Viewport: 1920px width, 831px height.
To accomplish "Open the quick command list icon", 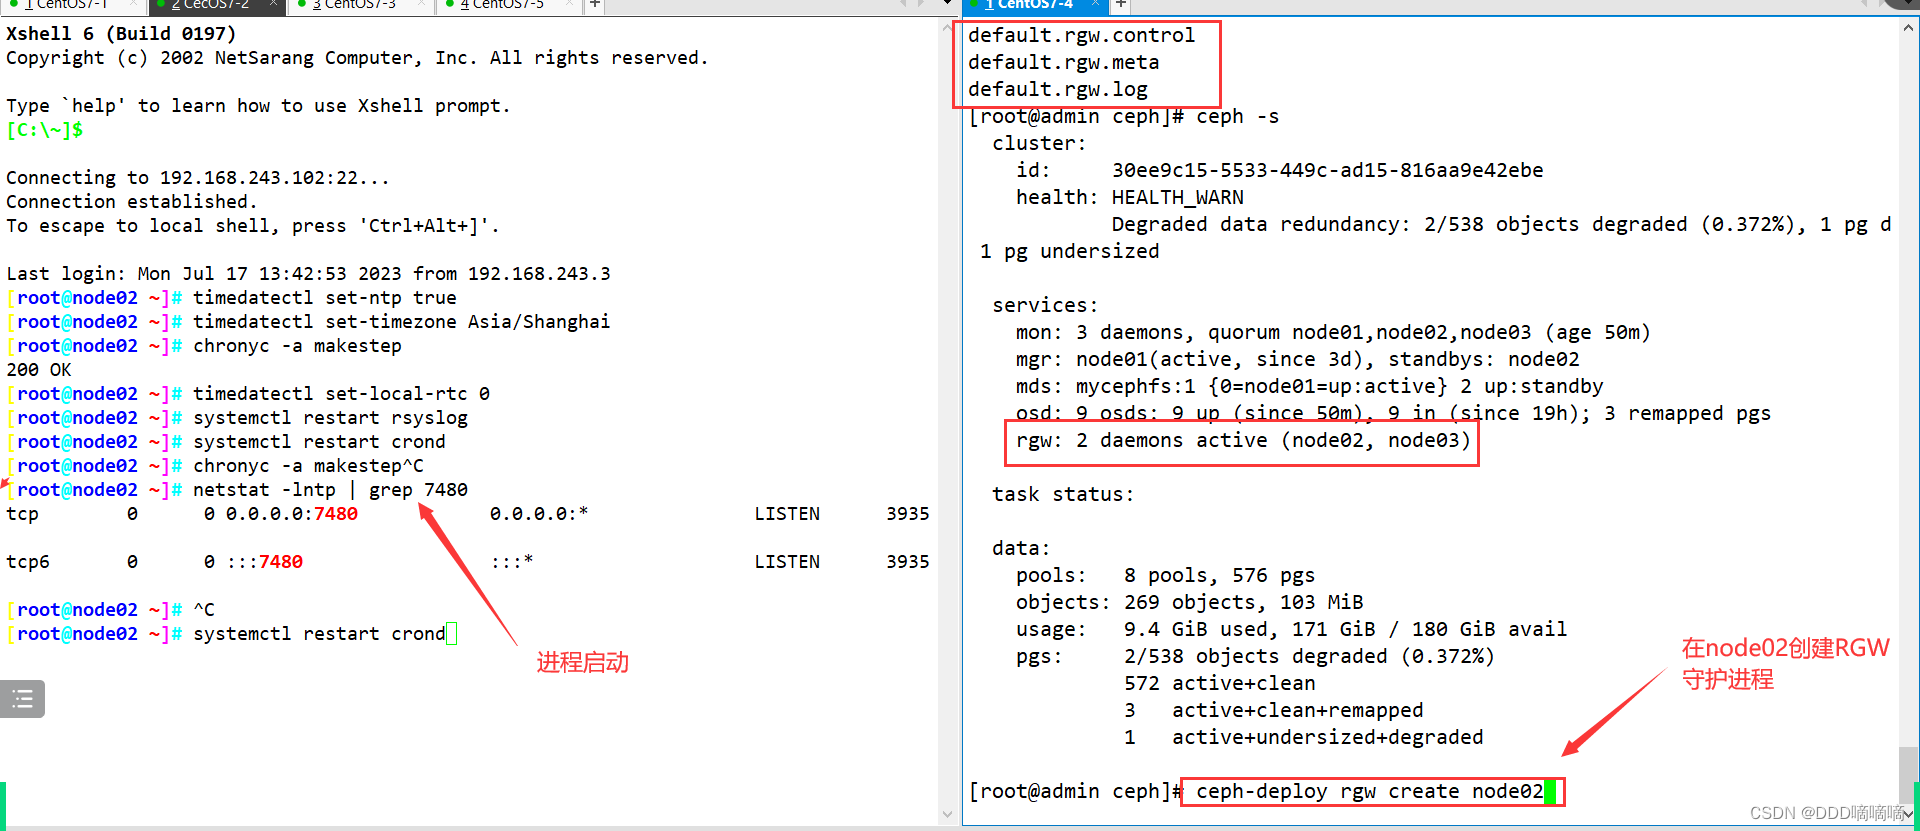I will pos(22,699).
